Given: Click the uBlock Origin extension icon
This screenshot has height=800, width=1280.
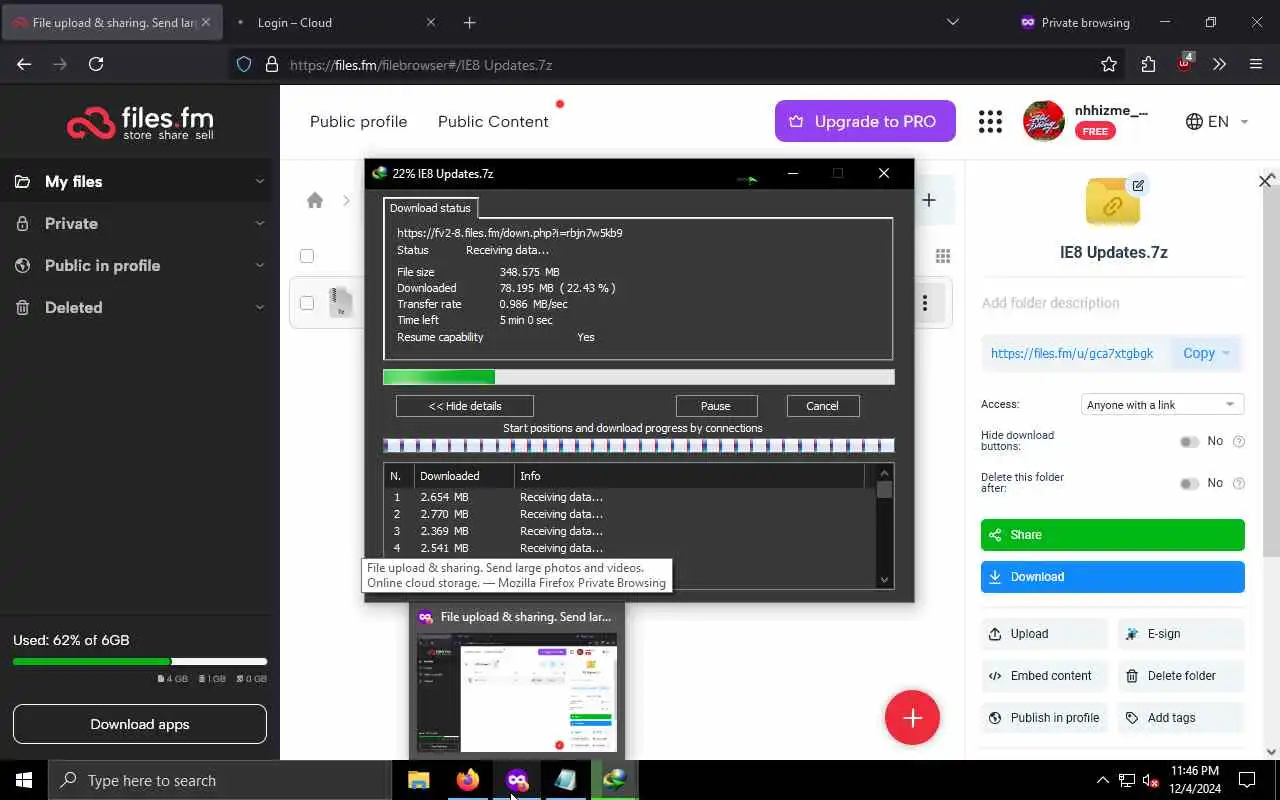Looking at the screenshot, I should (1185, 63).
